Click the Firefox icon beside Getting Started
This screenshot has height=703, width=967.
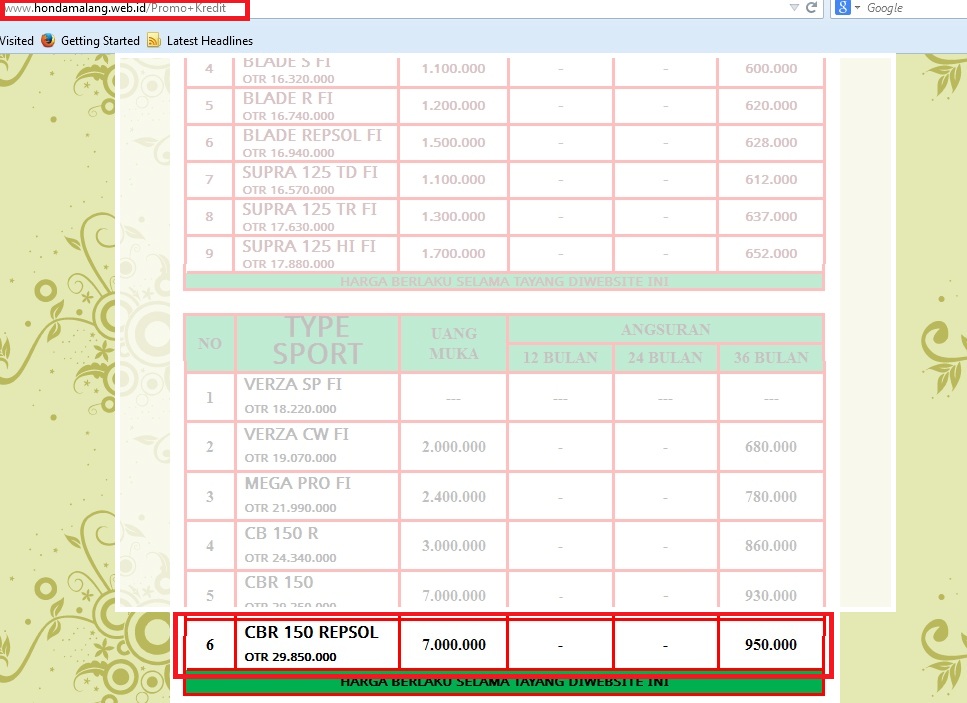48,41
